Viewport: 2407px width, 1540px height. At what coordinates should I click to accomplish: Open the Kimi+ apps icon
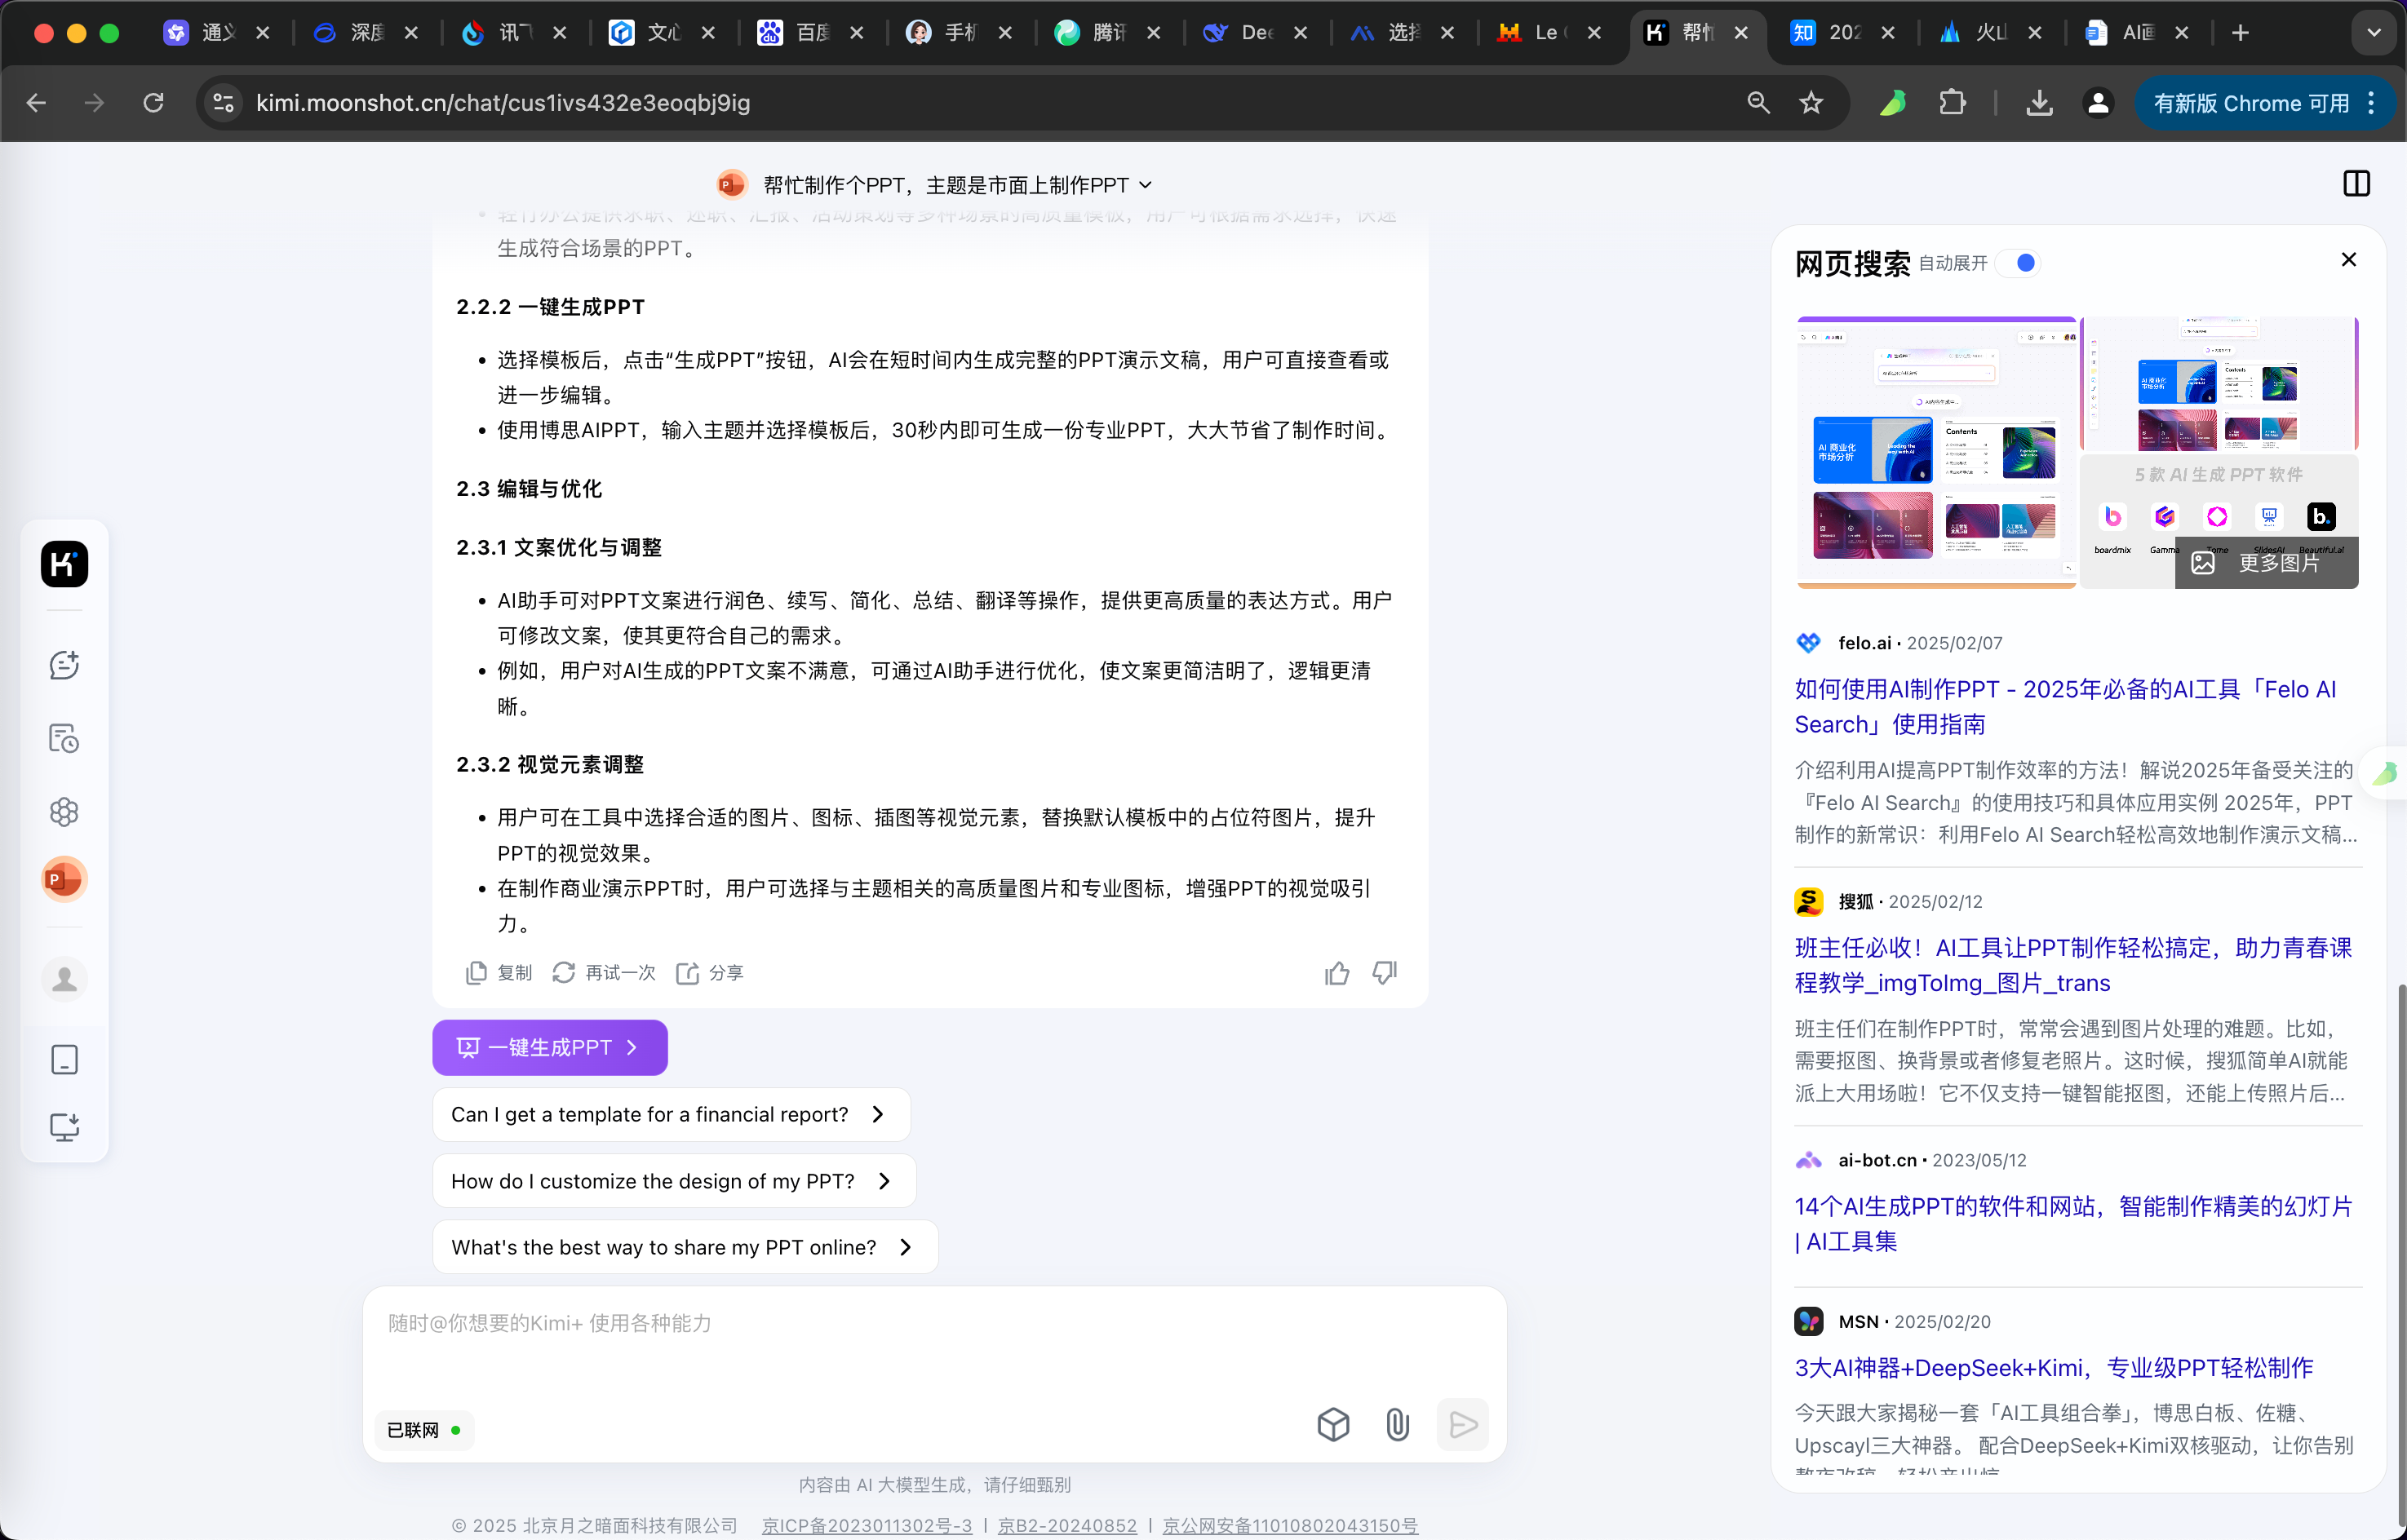click(64, 811)
